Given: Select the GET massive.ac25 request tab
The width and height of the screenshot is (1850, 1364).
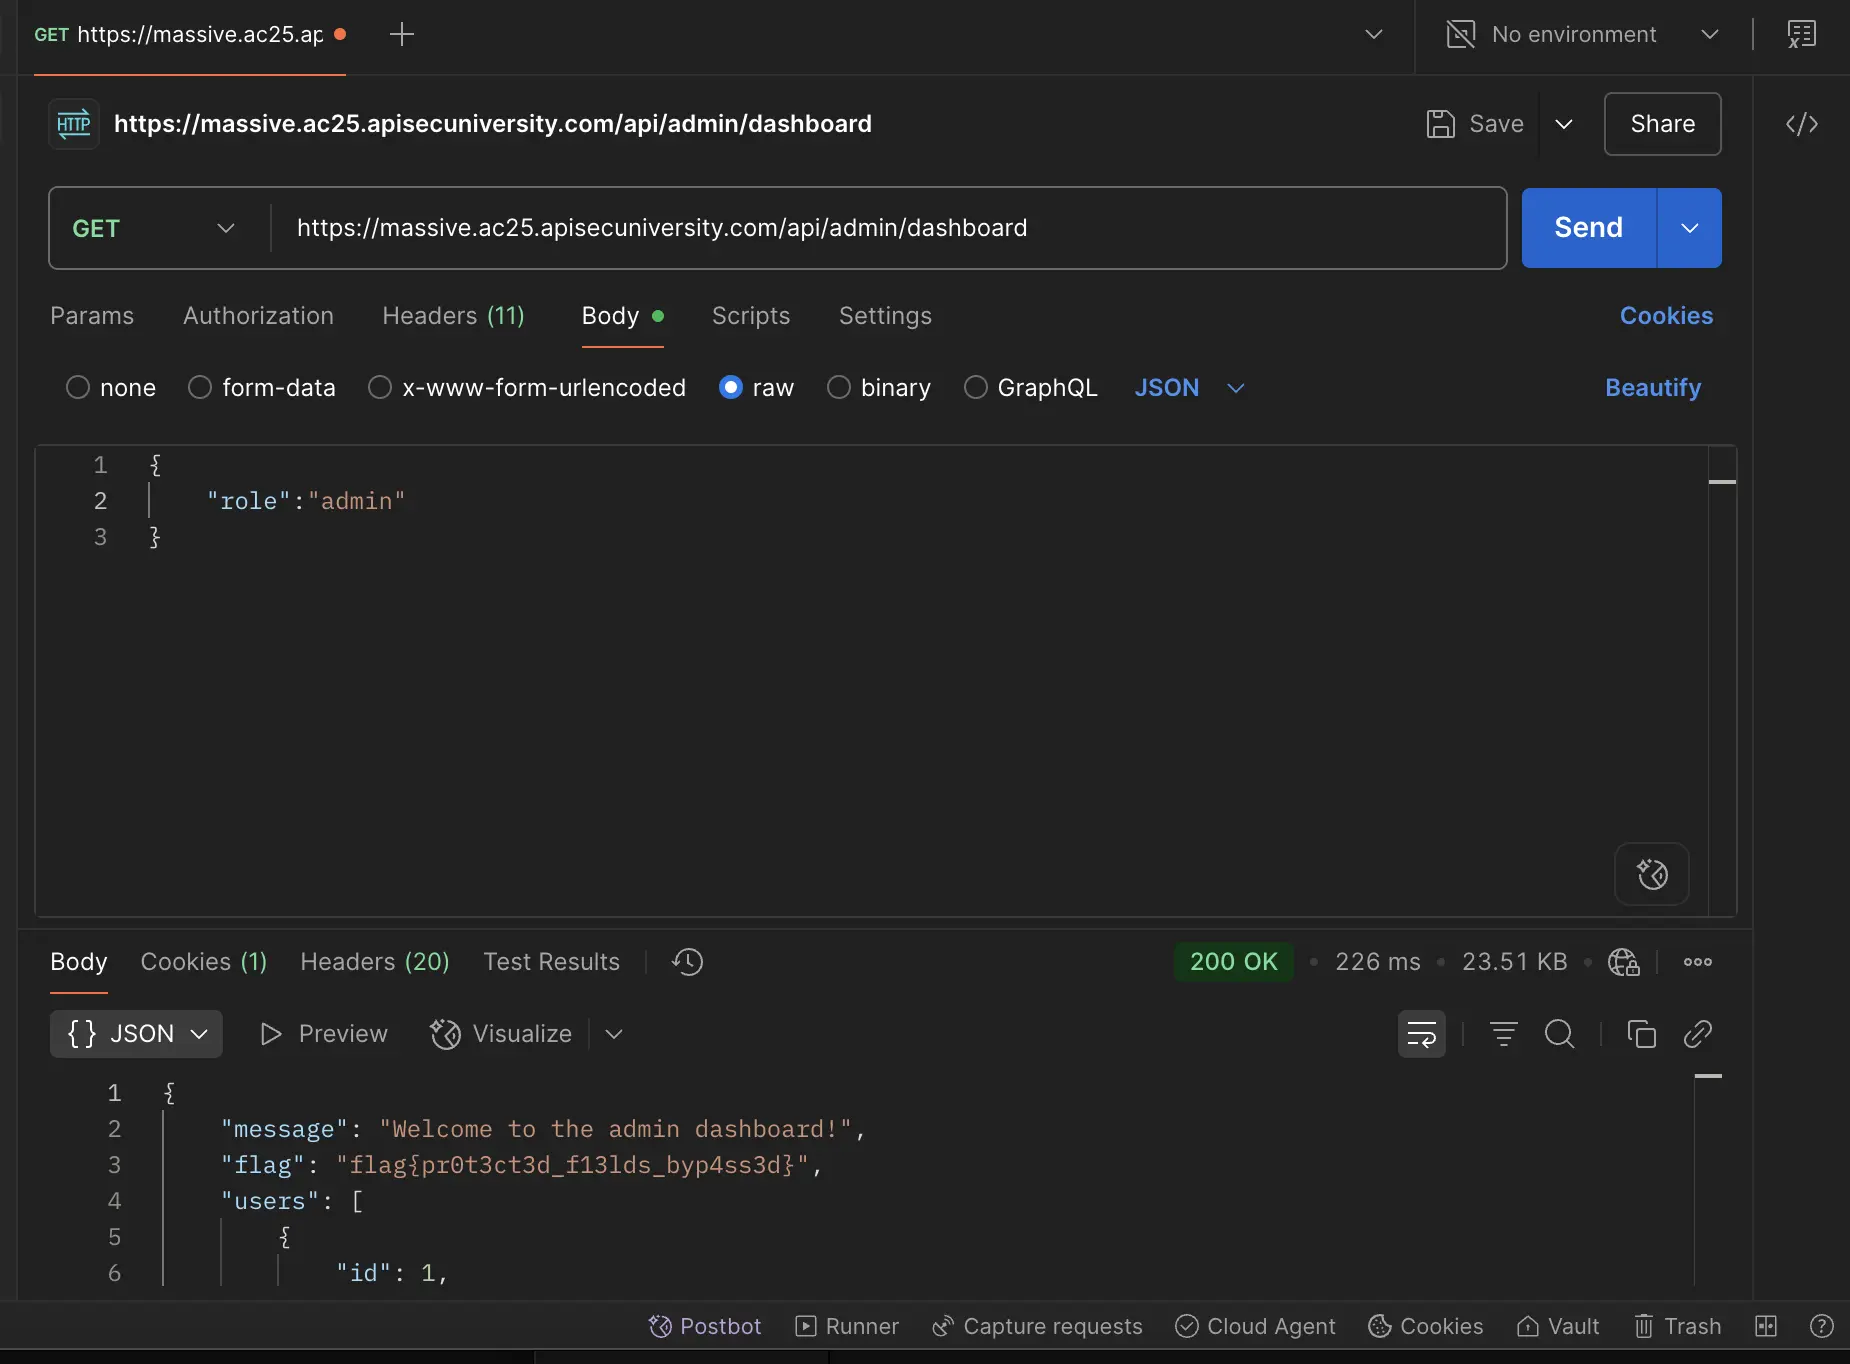Looking at the screenshot, I should click(190, 34).
